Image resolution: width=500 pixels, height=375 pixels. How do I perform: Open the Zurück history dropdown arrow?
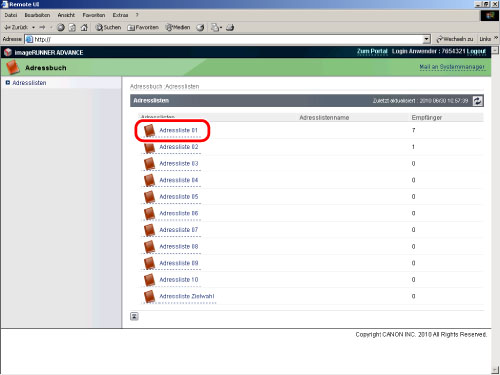click(33, 27)
